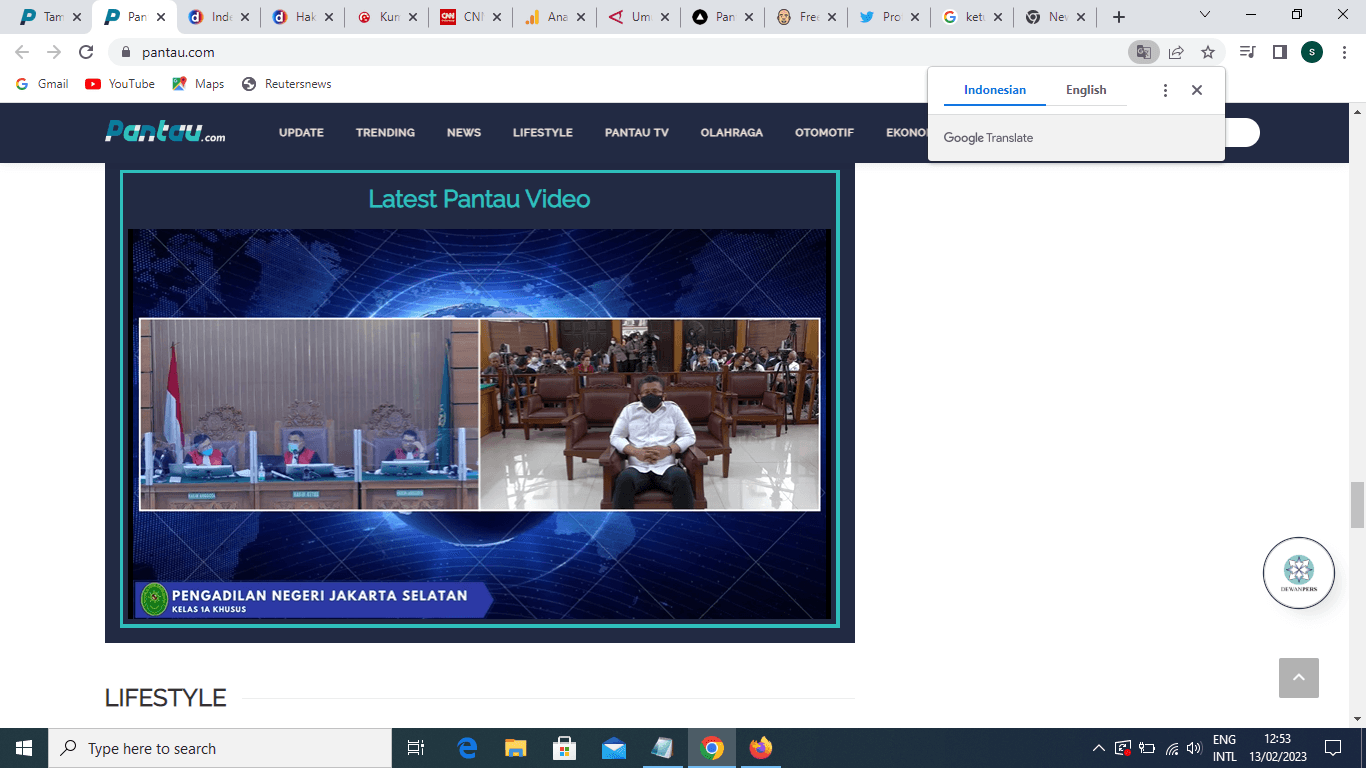Click the Pantau.com logo
The height and width of the screenshot is (768, 1366).
click(165, 132)
